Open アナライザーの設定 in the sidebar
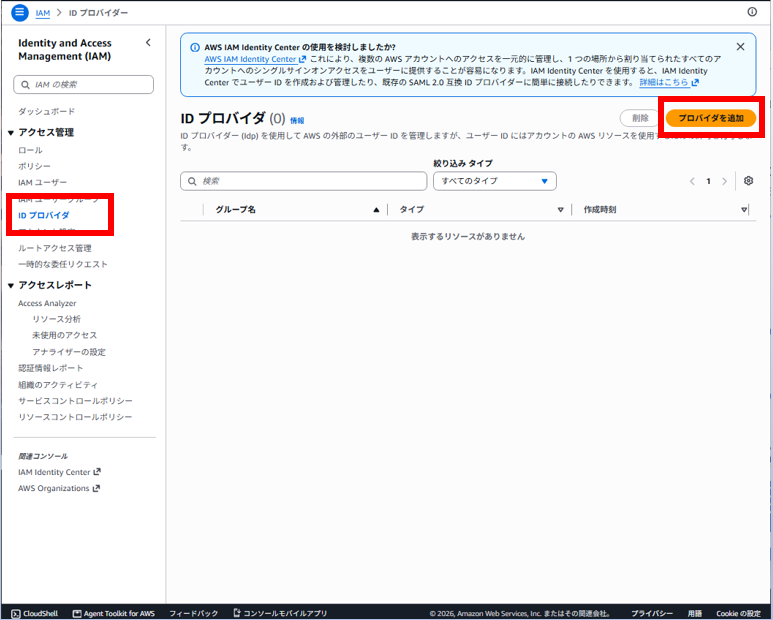This screenshot has width=773, height=620. tap(69, 352)
